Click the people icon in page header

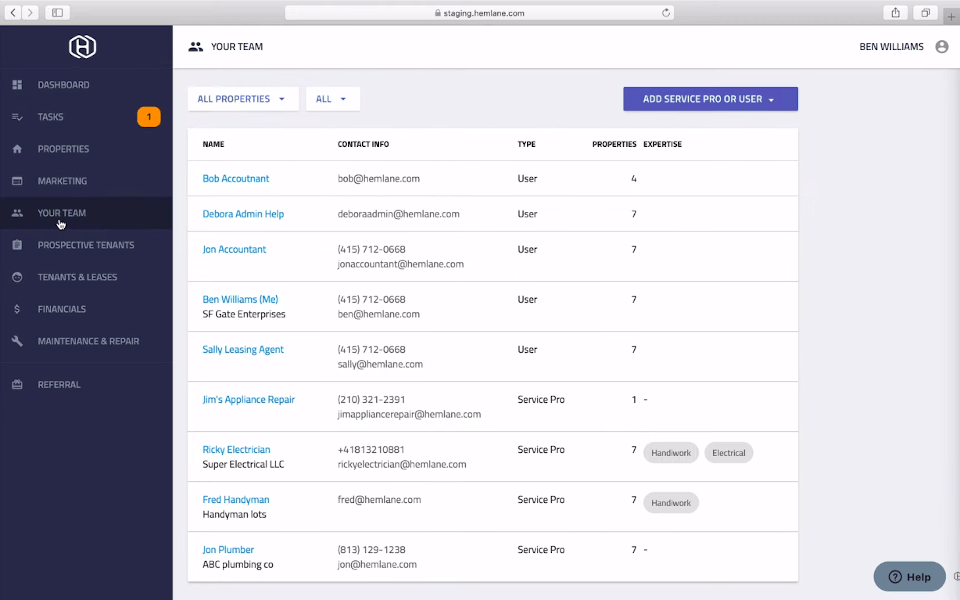[x=195, y=47]
